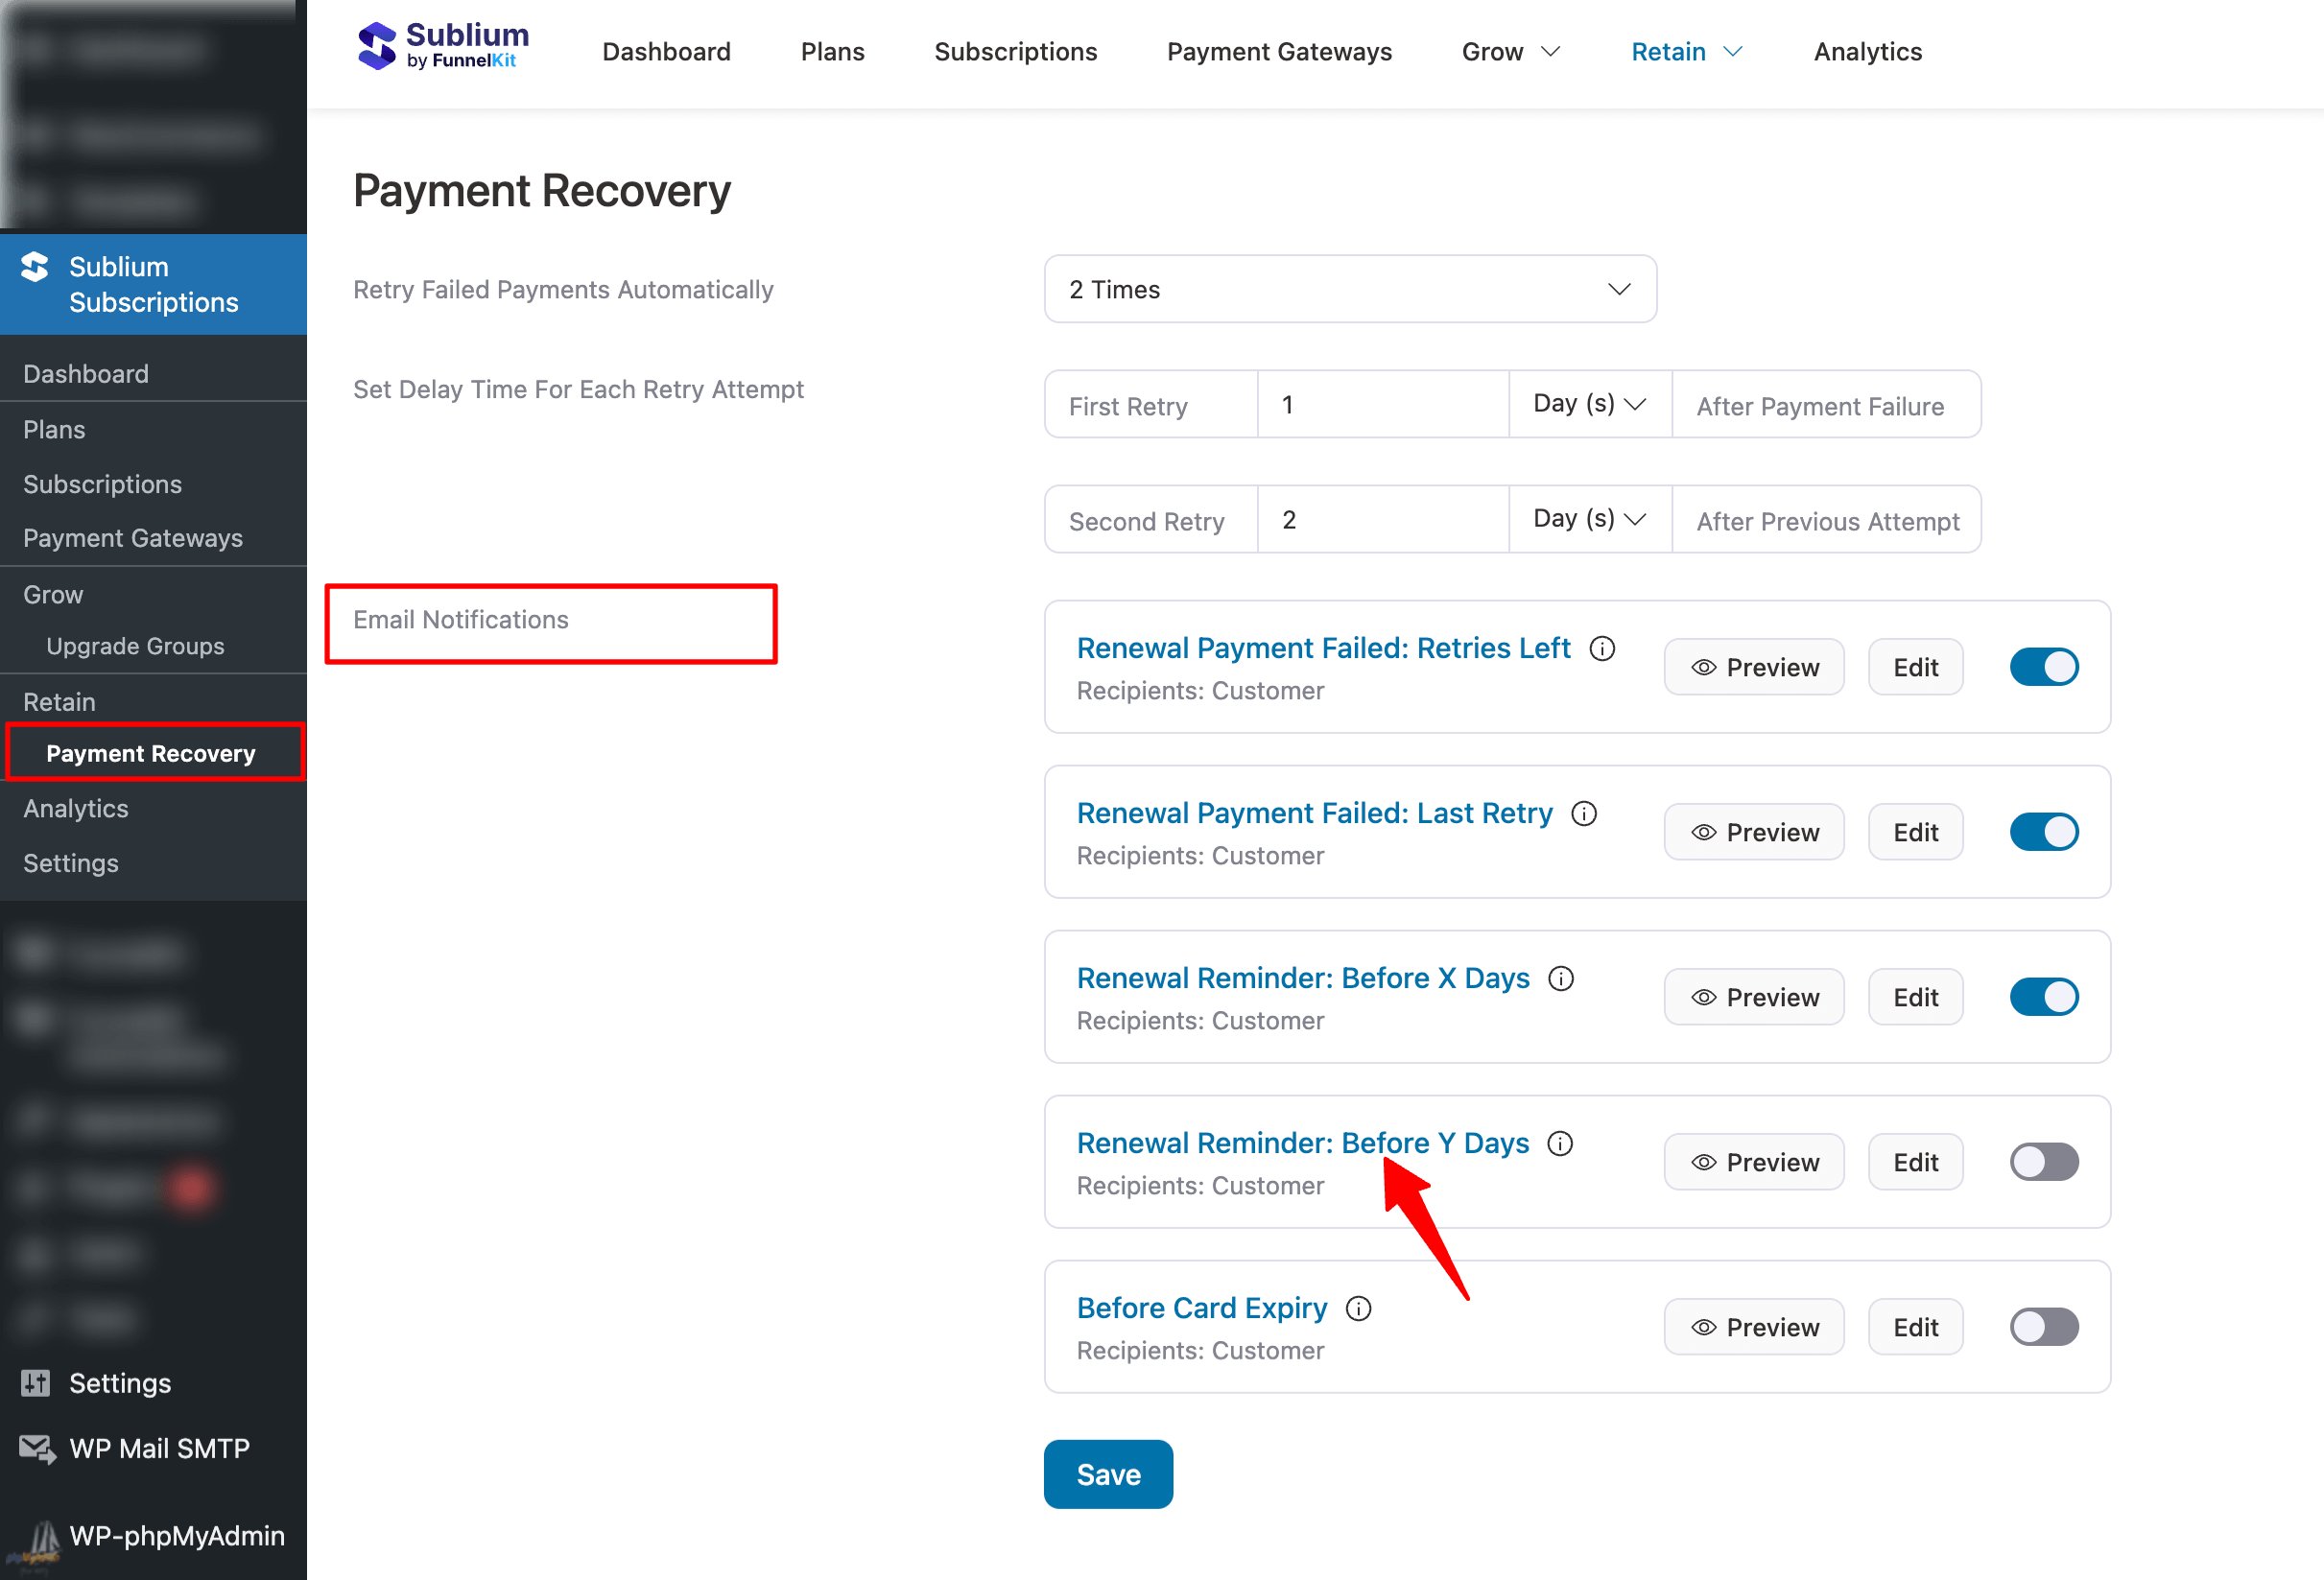
Task: Open WP Mail SMTP from sidebar
Action: (x=158, y=1449)
